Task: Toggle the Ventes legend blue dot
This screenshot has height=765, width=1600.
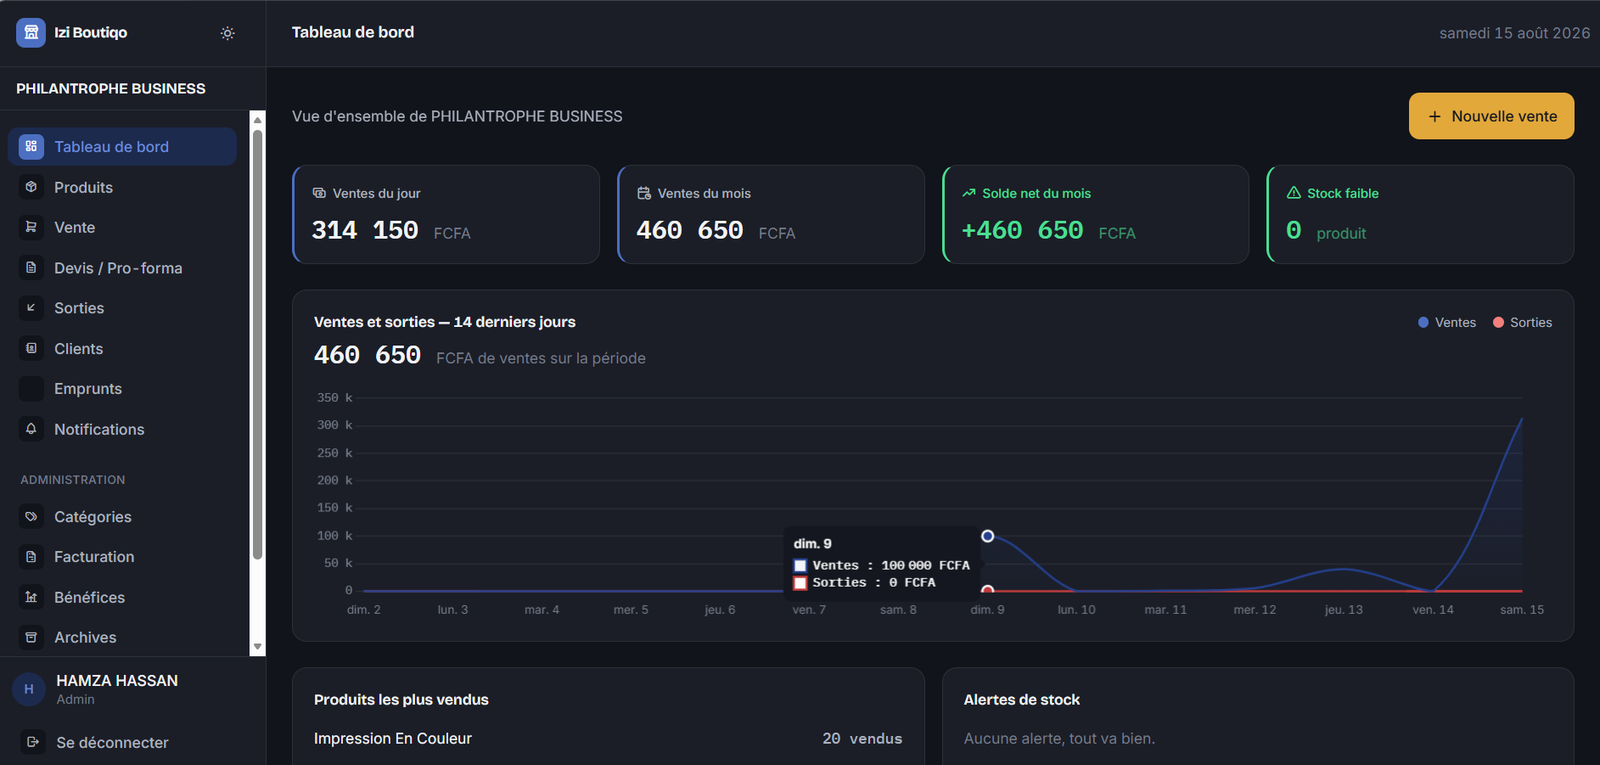Action: [x=1423, y=322]
